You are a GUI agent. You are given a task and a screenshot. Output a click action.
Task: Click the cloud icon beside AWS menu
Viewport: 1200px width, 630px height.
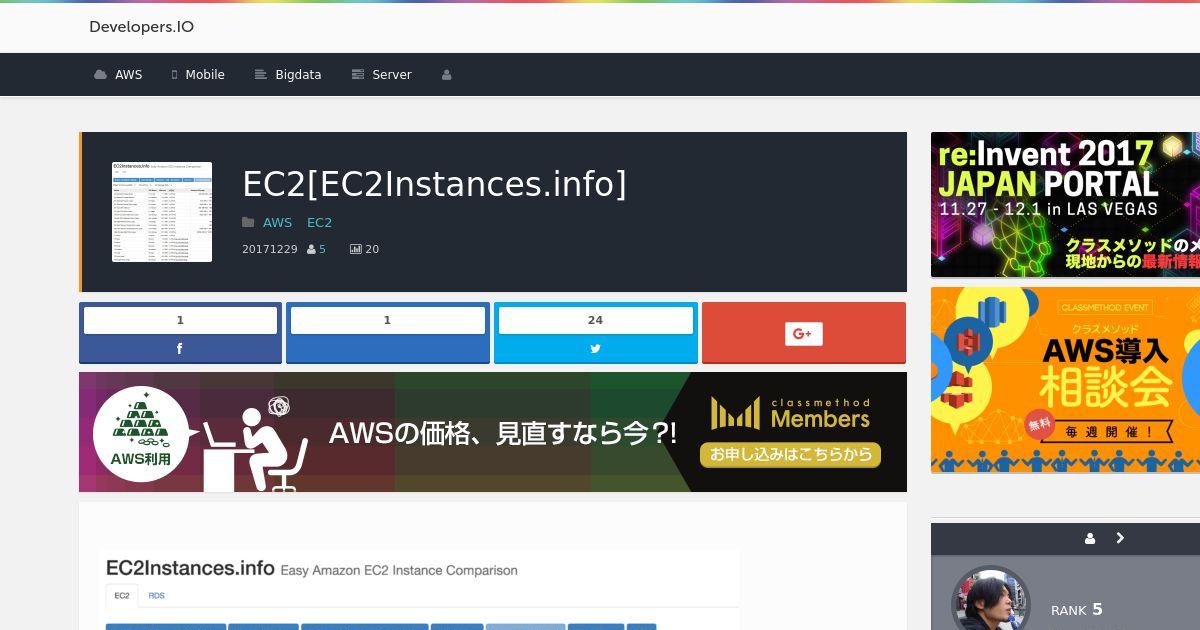pos(100,75)
